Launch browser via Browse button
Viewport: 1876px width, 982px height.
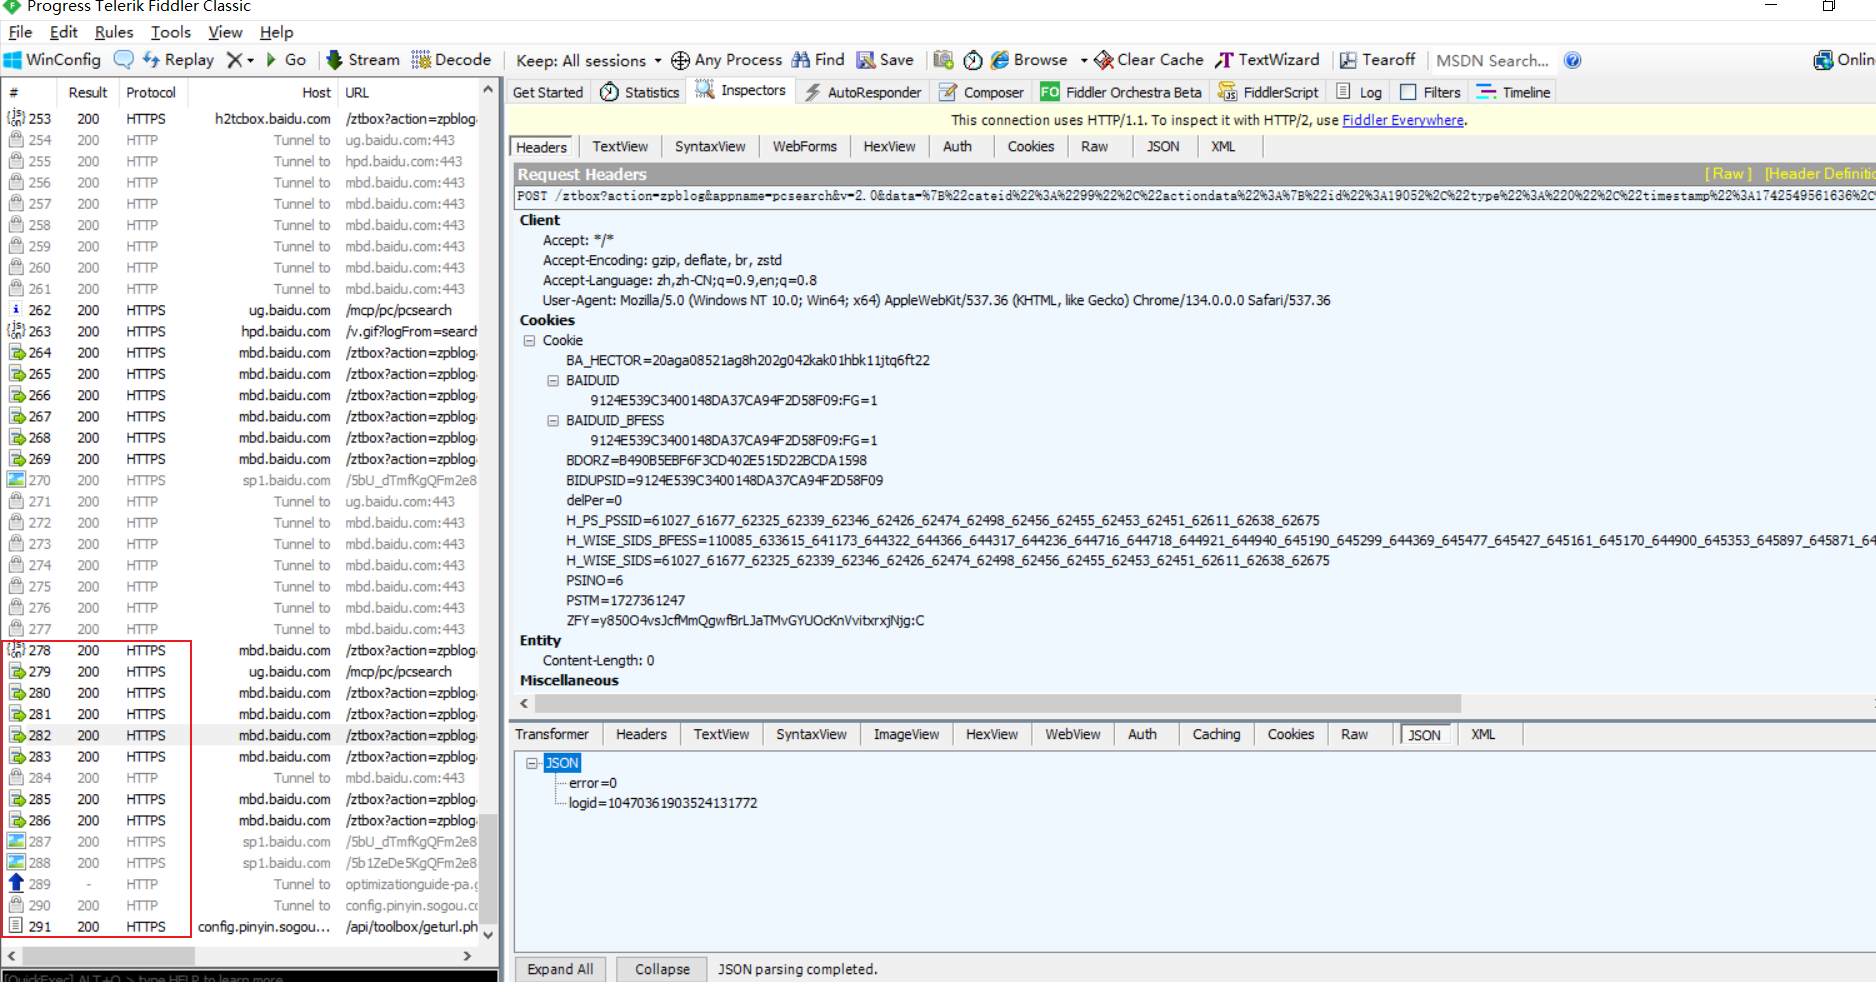click(x=1029, y=60)
